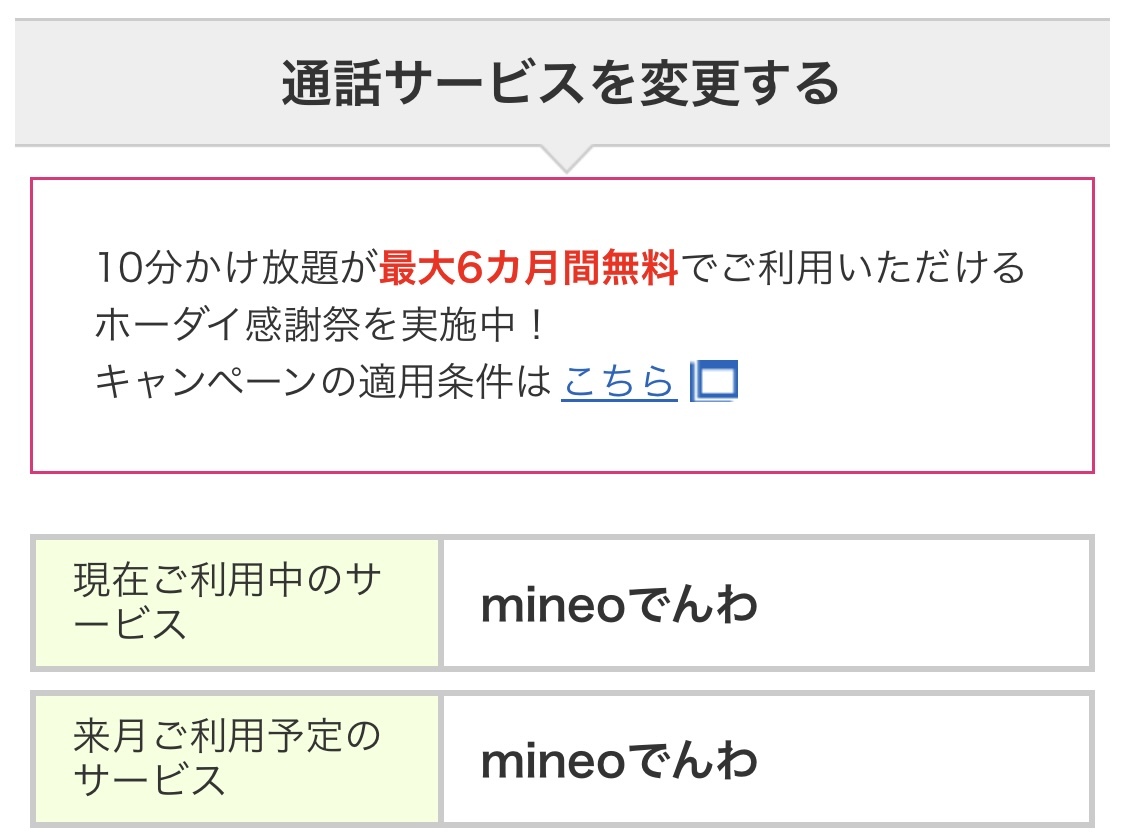Click the red 最大6カ月間無料 text
Image resolution: width=1125 pixels, height=839 pixels.
529,269
